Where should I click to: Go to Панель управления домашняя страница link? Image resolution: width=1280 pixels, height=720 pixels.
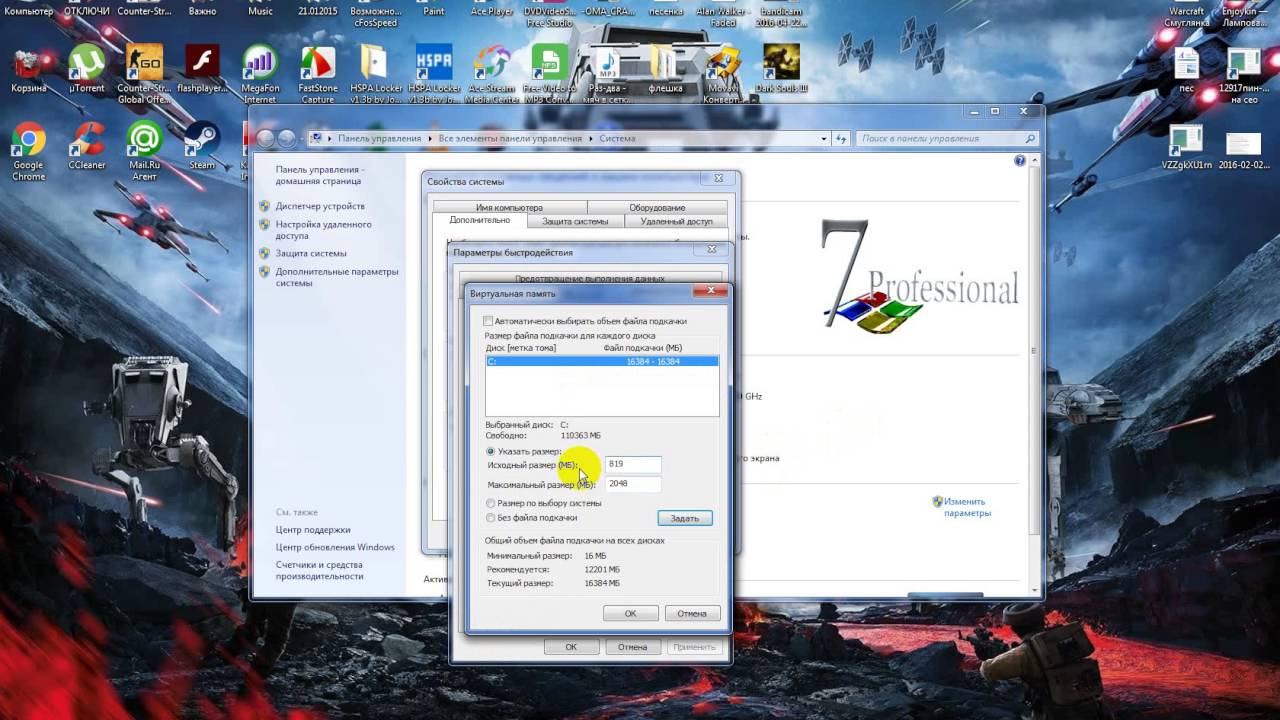(x=320, y=175)
